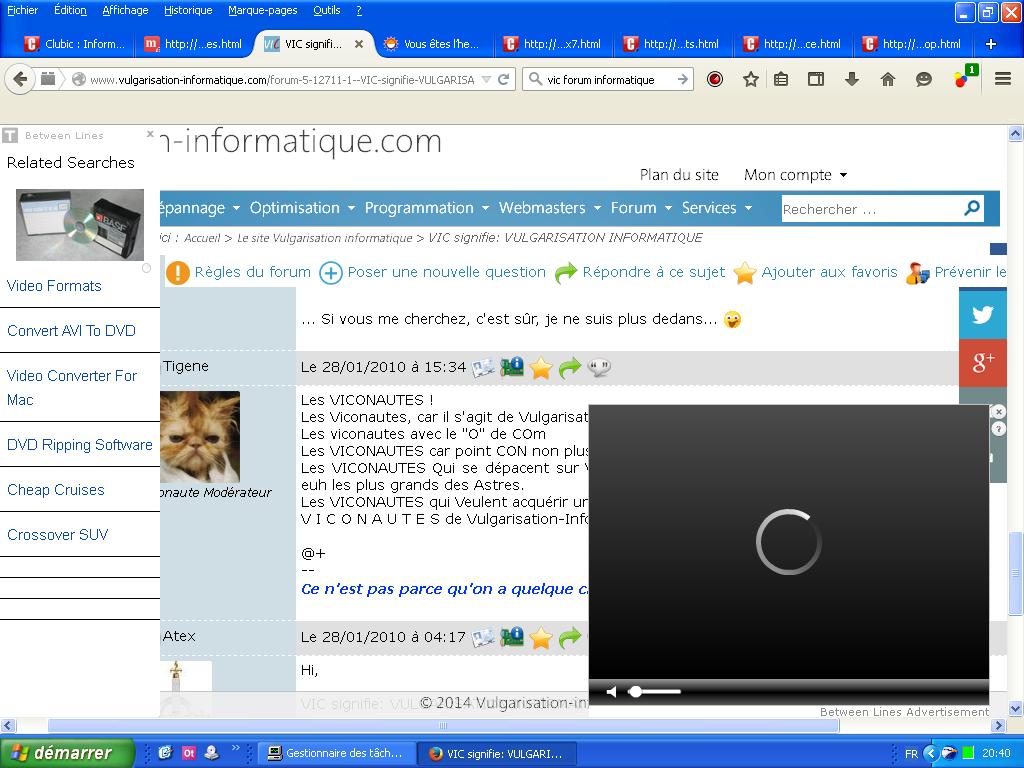This screenshot has width=1024, height=768.
Task: Click the search magnifier in Rechercher box
Action: click(x=971, y=208)
